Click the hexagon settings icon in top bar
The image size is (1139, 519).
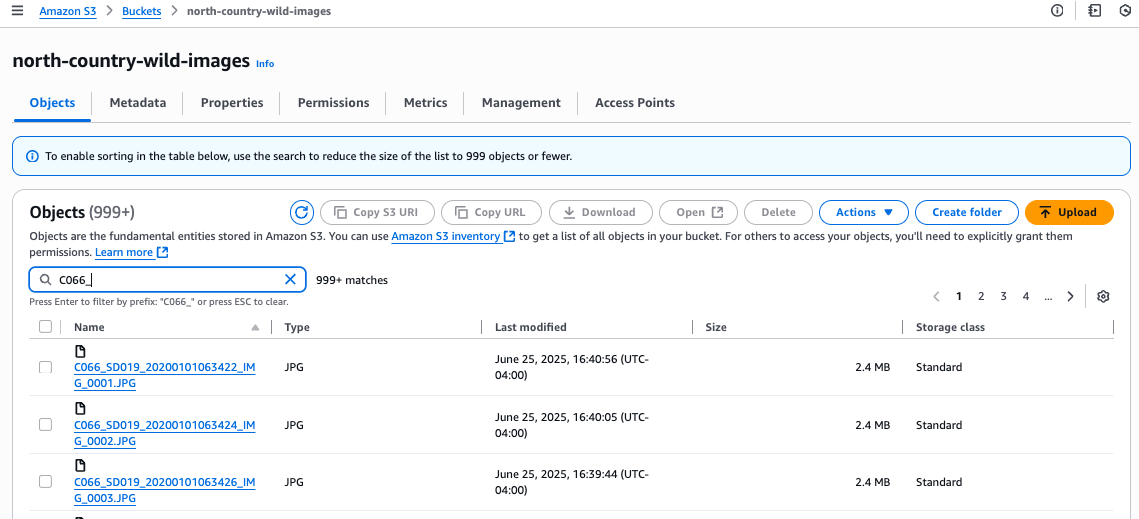1125,11
